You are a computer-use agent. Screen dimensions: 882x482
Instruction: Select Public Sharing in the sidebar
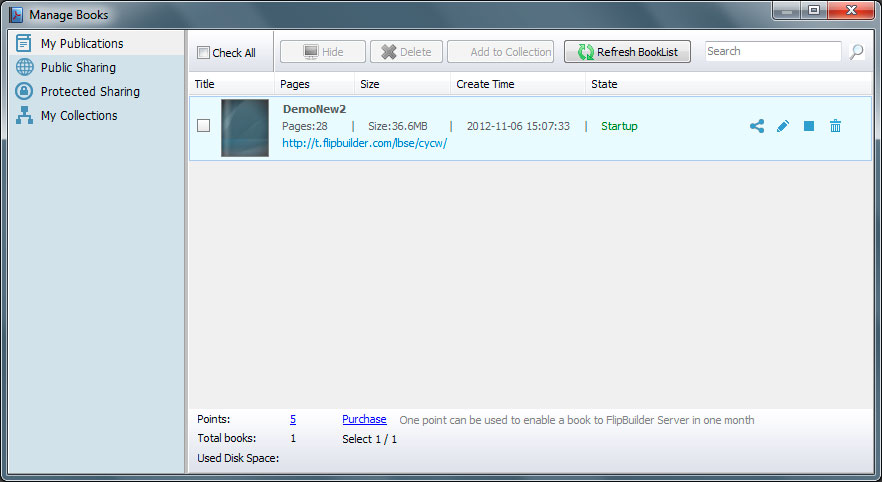[78, 68]
